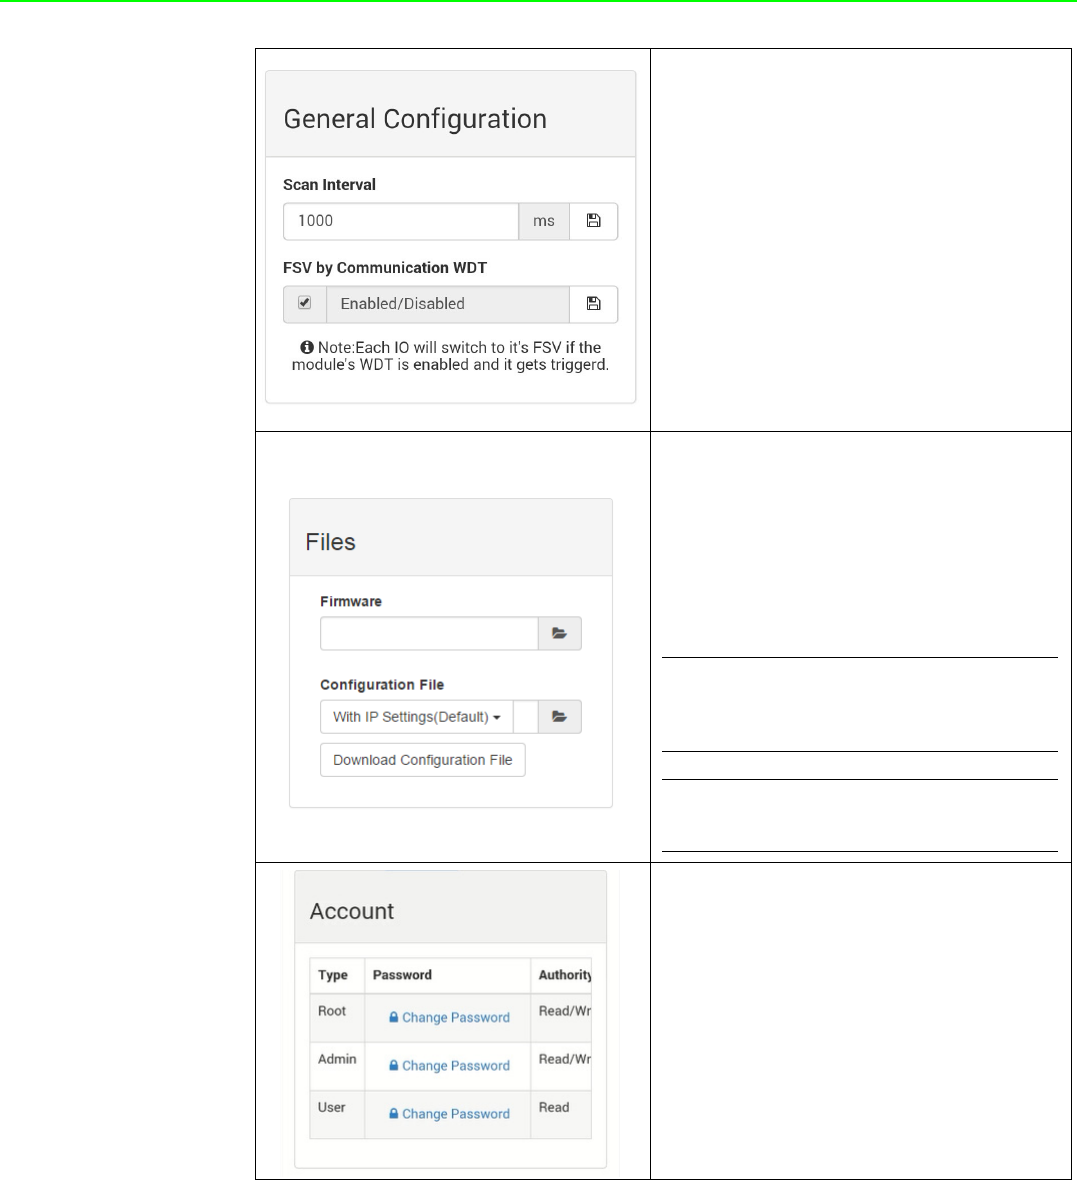1077x1180 pixels.
Task: Browse for a Firmware file
Action: pyautogui.click(x=559, y=634)
